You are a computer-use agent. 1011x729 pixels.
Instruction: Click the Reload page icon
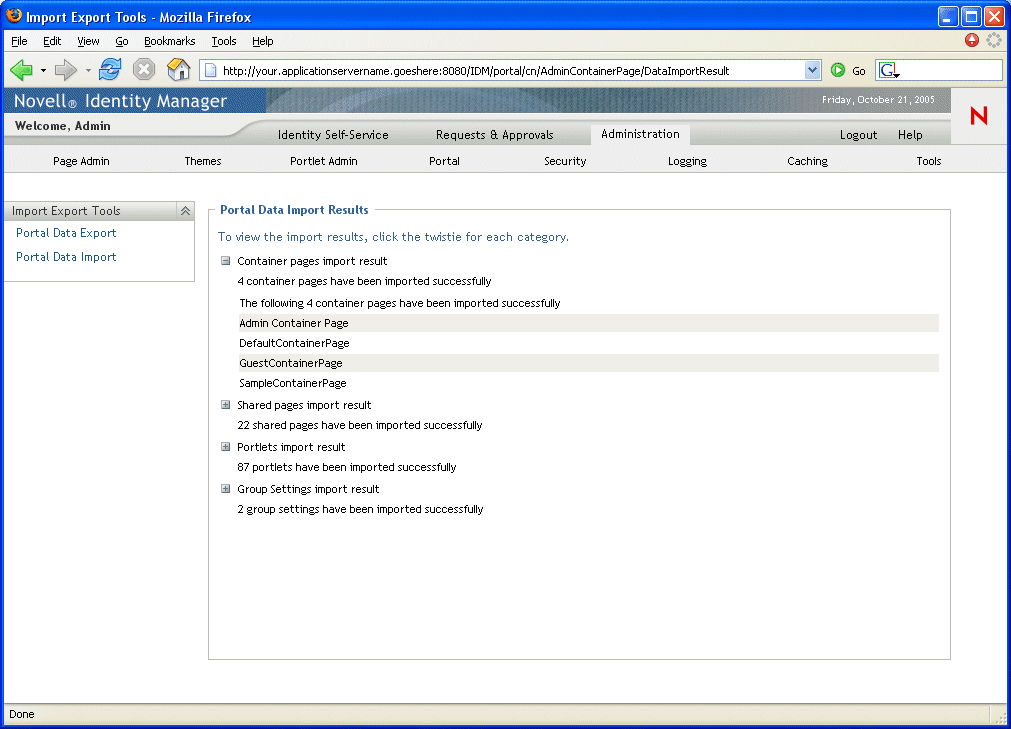pyautogui.click(x=110, y=69)
